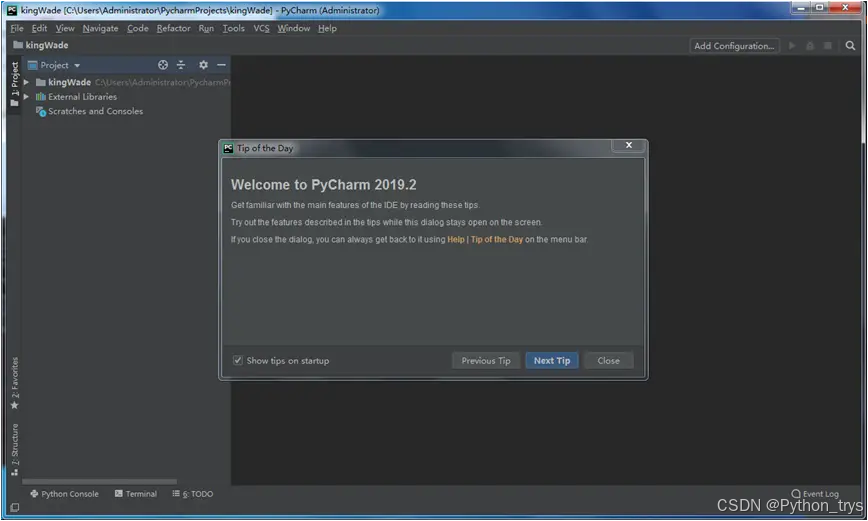Open the Help menu

pyautogui.click(x=327, y=28)
